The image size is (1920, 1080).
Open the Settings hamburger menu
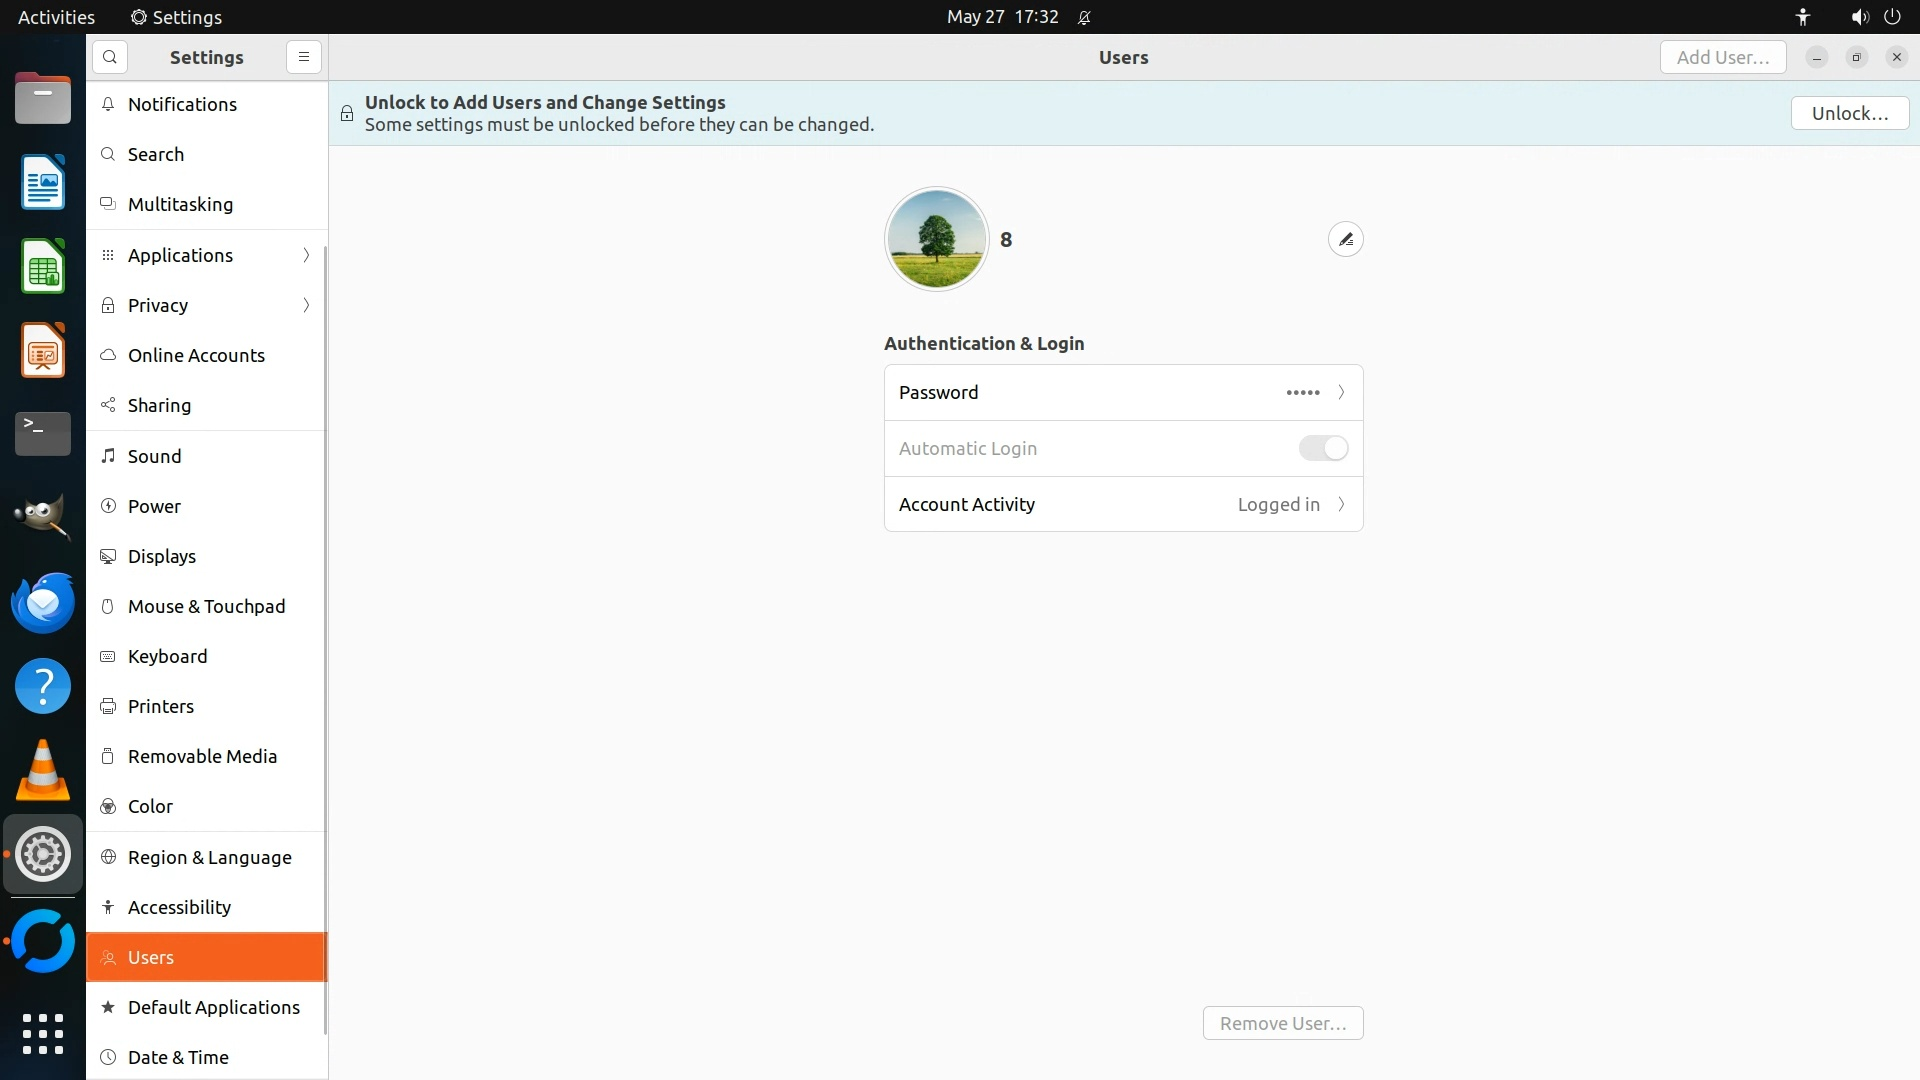(x=304, y=57)
